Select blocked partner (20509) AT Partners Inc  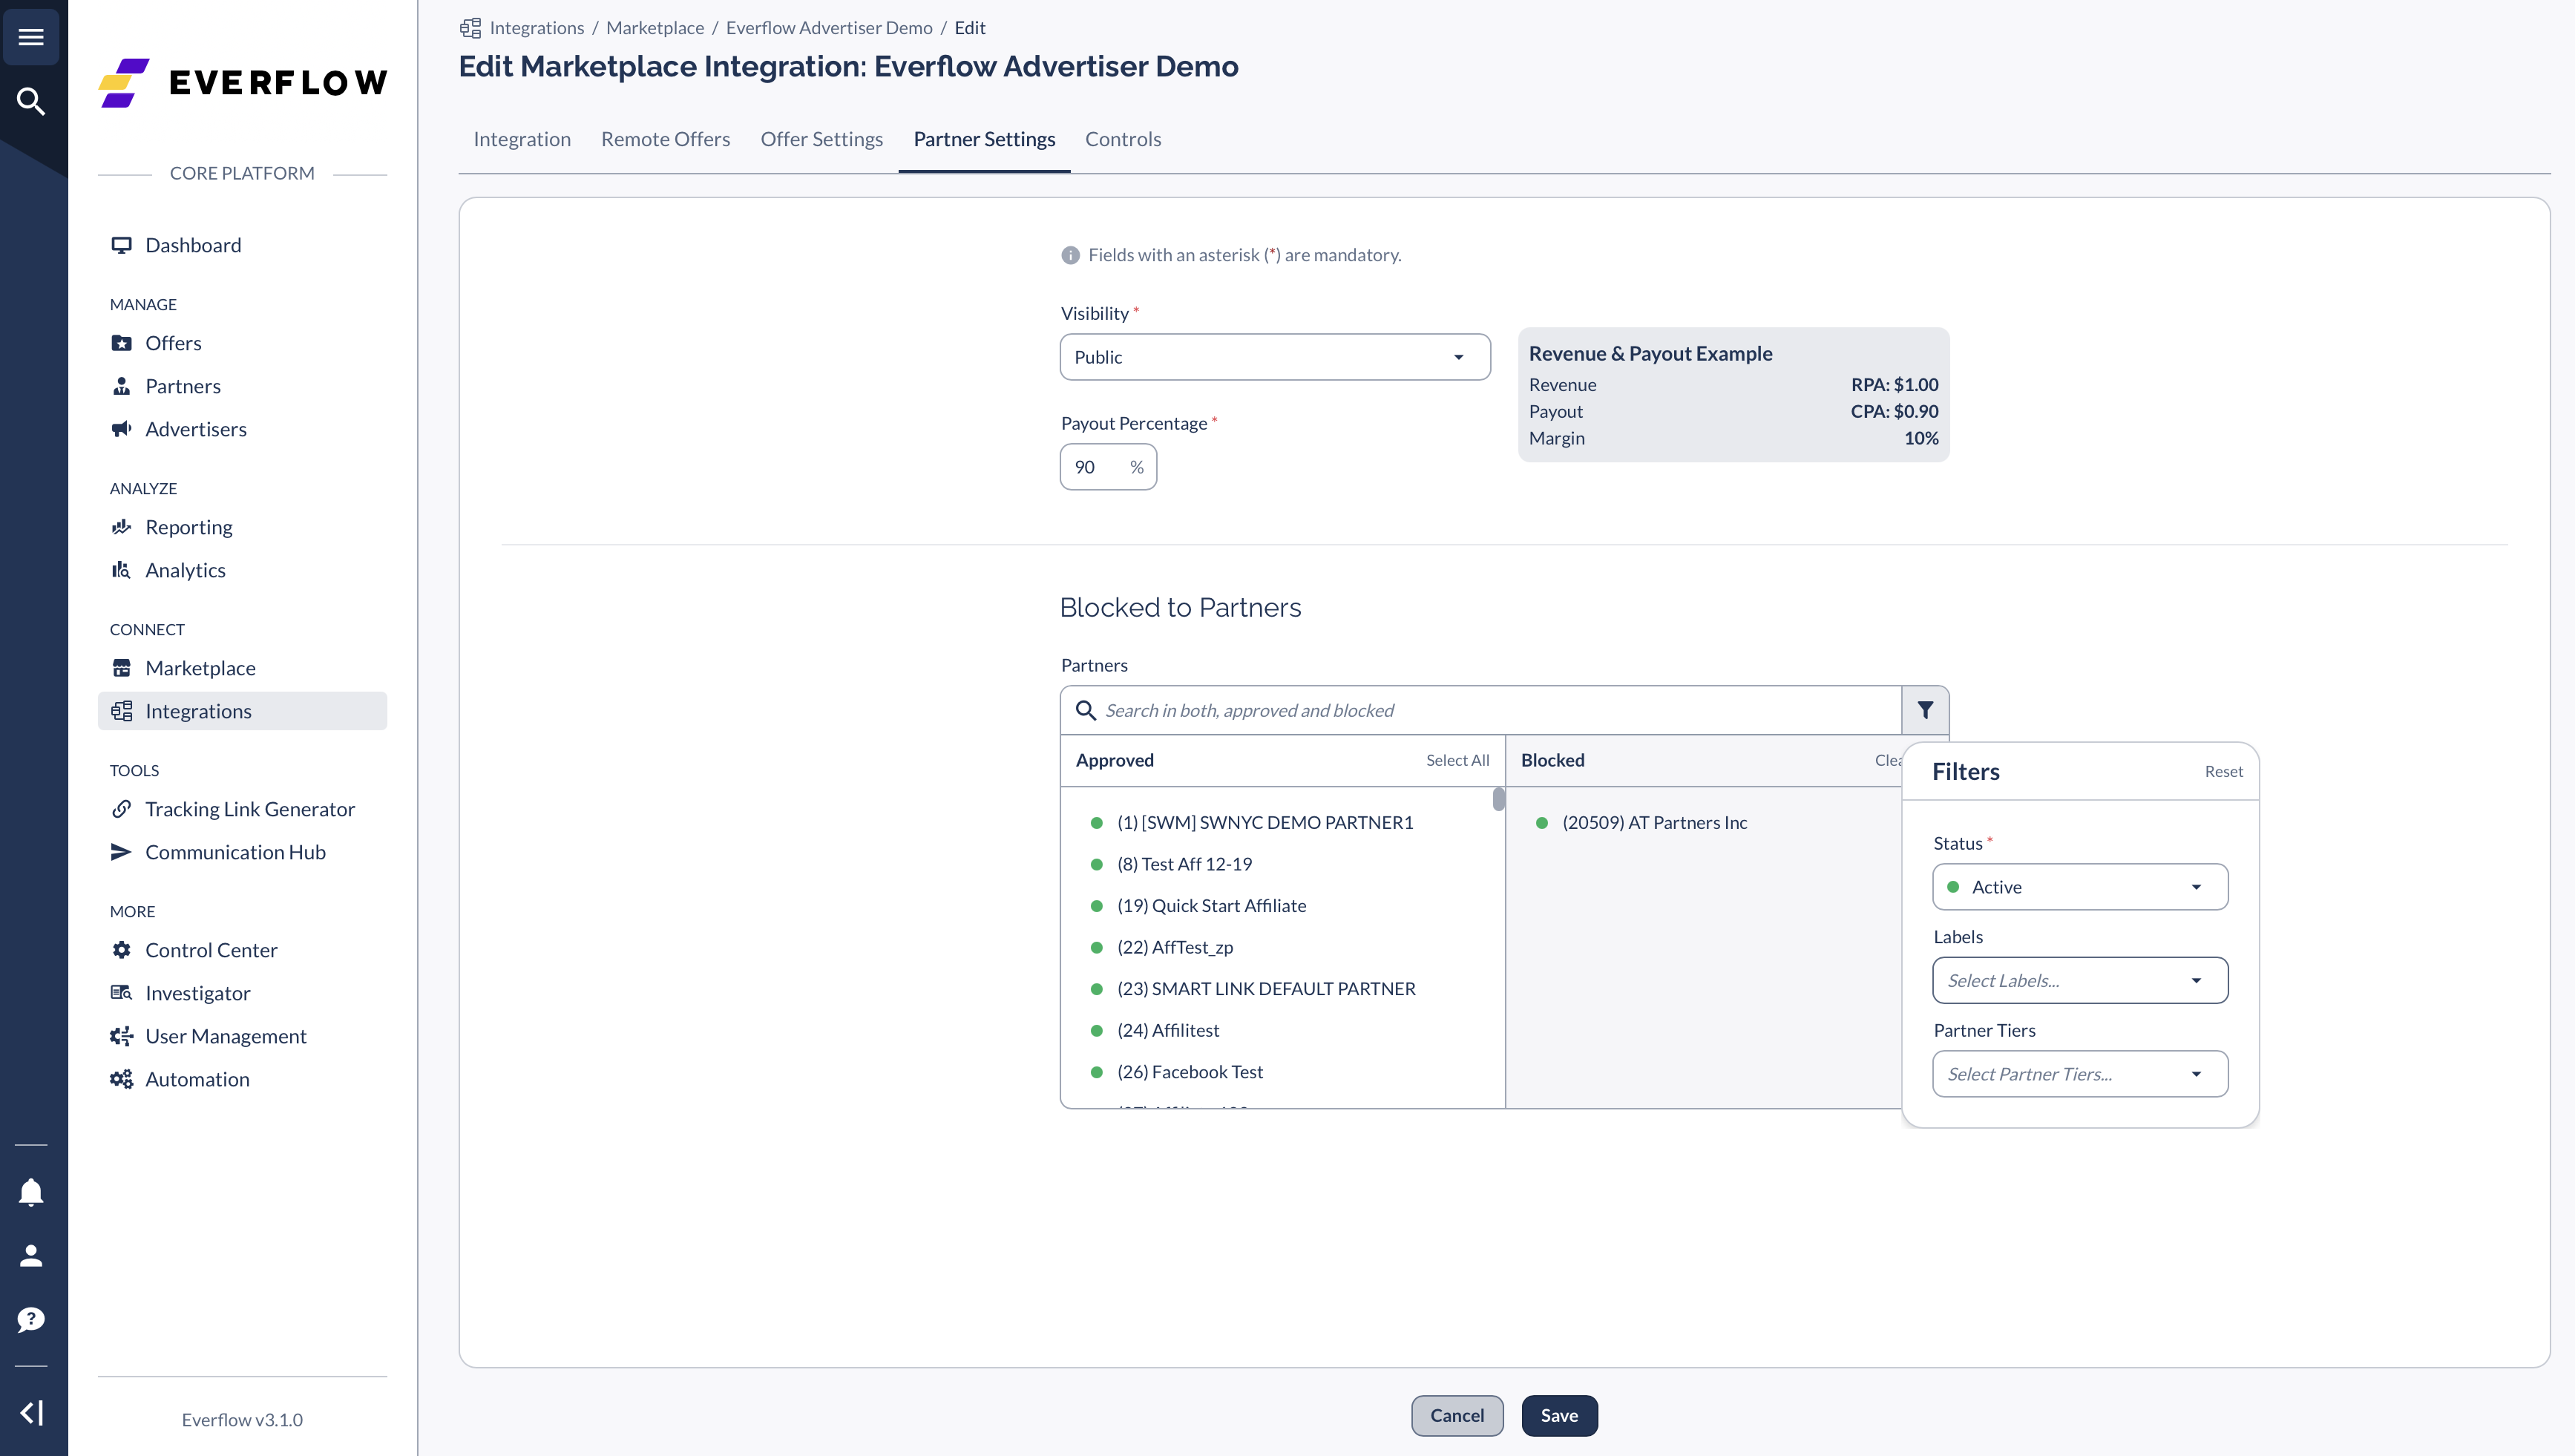pos(1654,822)
